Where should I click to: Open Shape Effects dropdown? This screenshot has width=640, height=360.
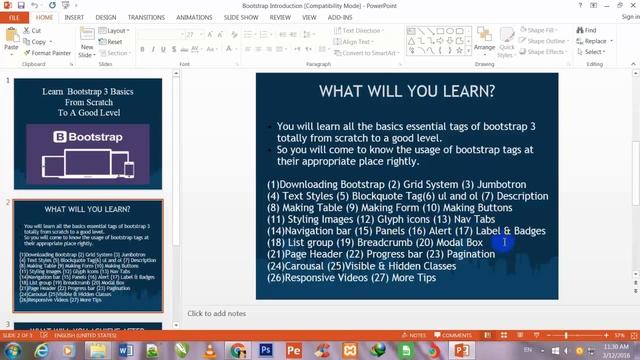tap(543, 52)
